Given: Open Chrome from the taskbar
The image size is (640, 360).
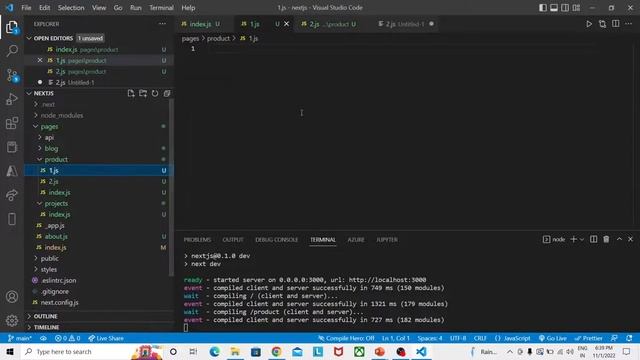Looking at the screenshot, I should (276, 351).
